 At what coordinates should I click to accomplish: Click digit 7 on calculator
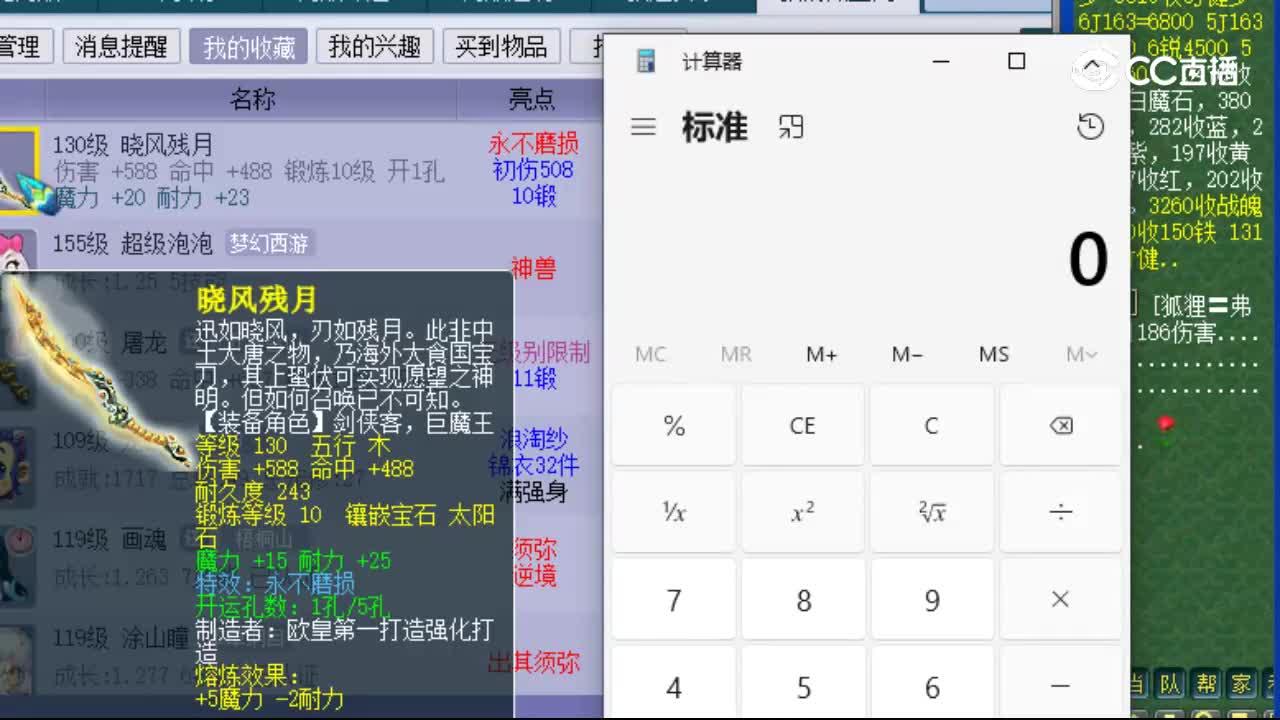click(x=673, y=600)
